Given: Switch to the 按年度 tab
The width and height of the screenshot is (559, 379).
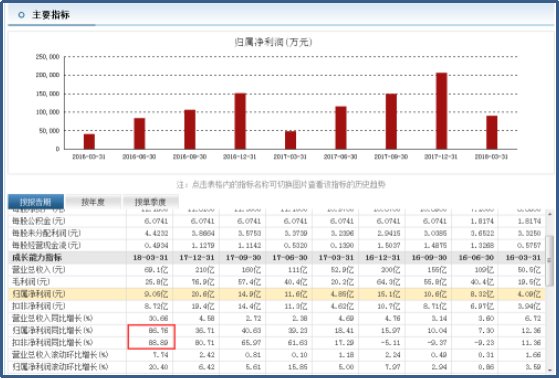Looking at the screenshot, I should pos(93,202).
